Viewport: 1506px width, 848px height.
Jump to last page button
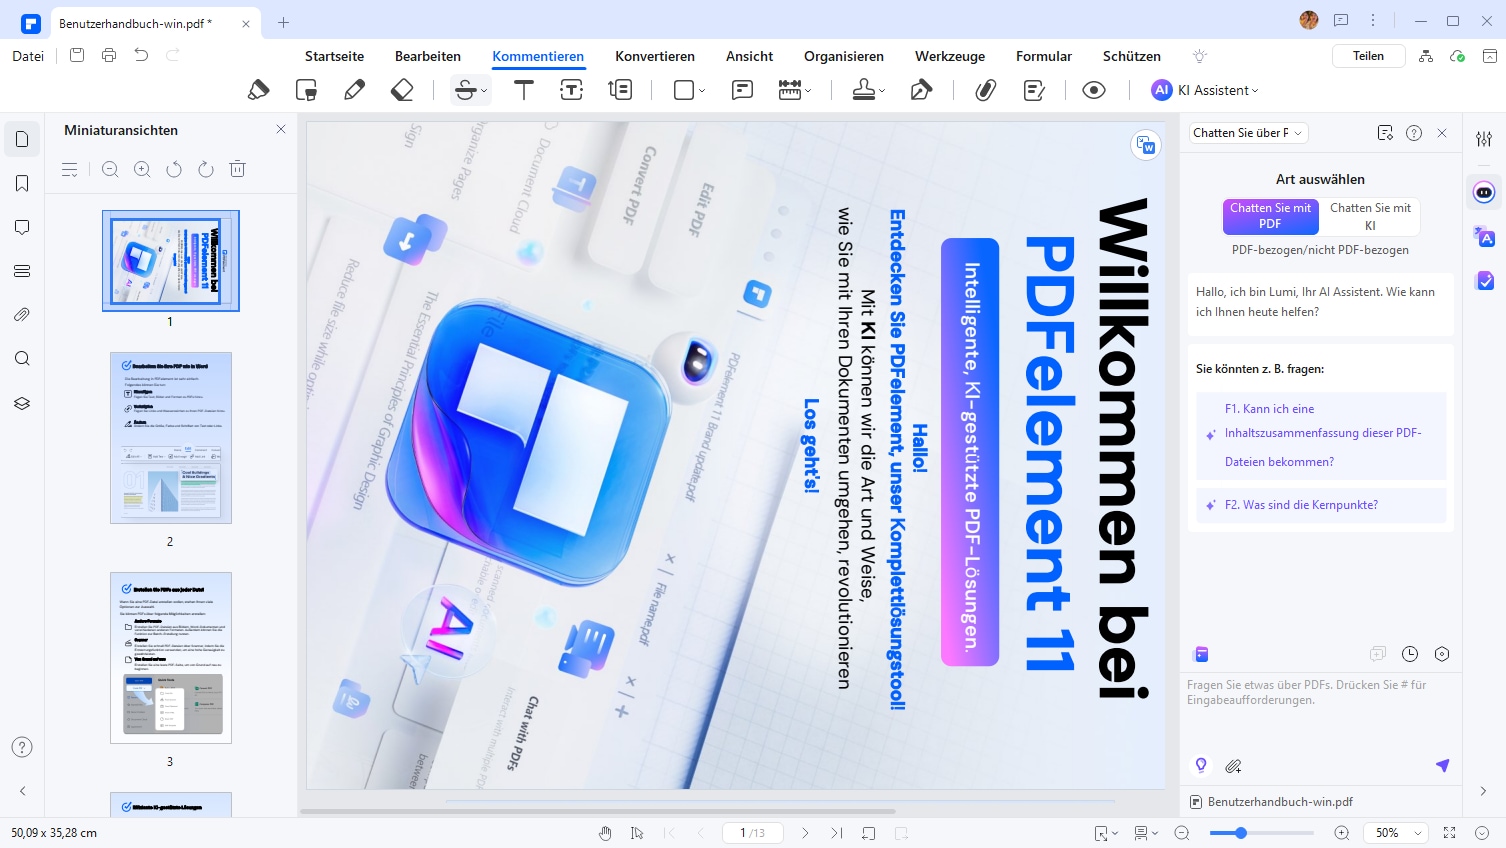[837, 833]
